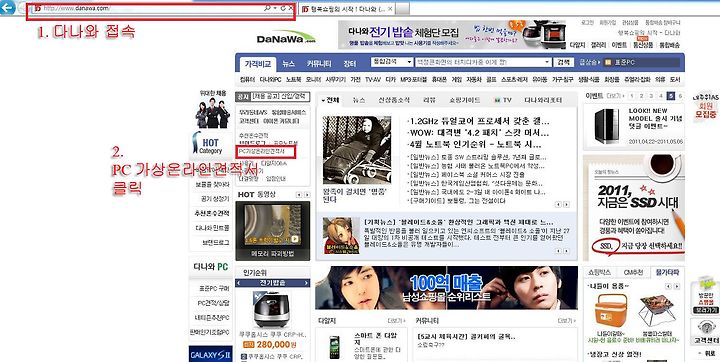This screenshot has height=362, width=720.
Task: Click event page number 5
Action: click(671, 96)
